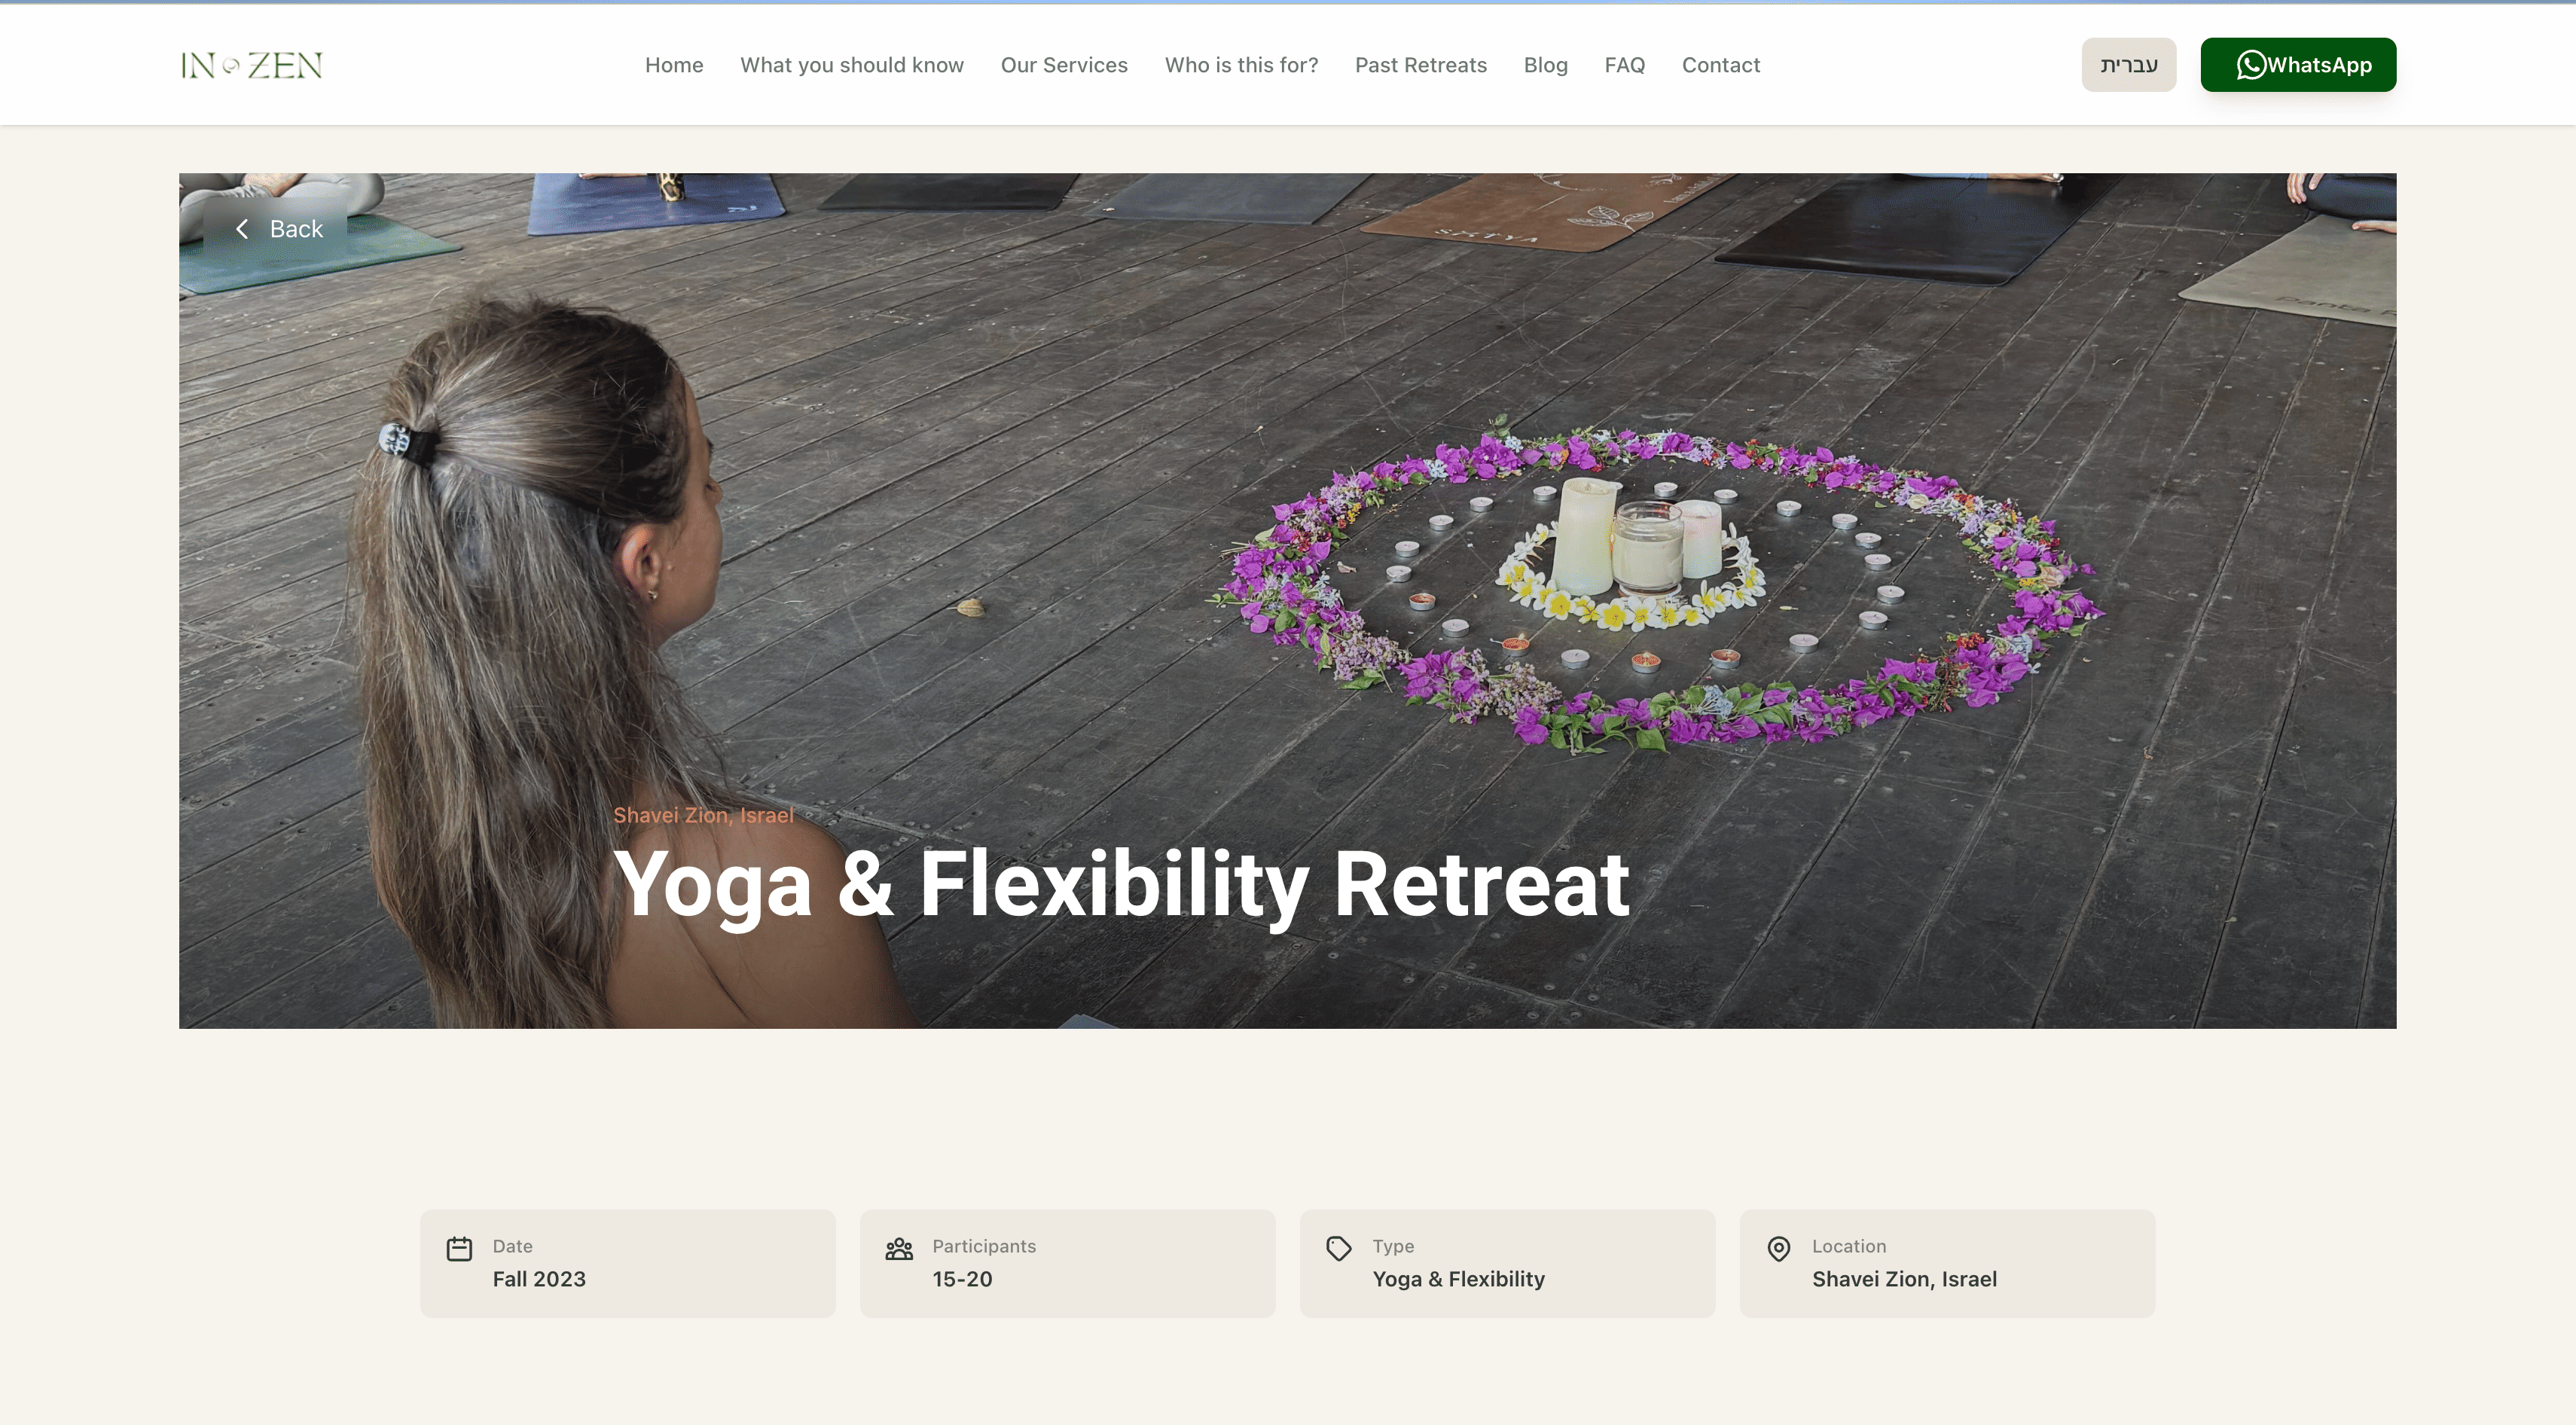Go to What you should know

(852, 65)
